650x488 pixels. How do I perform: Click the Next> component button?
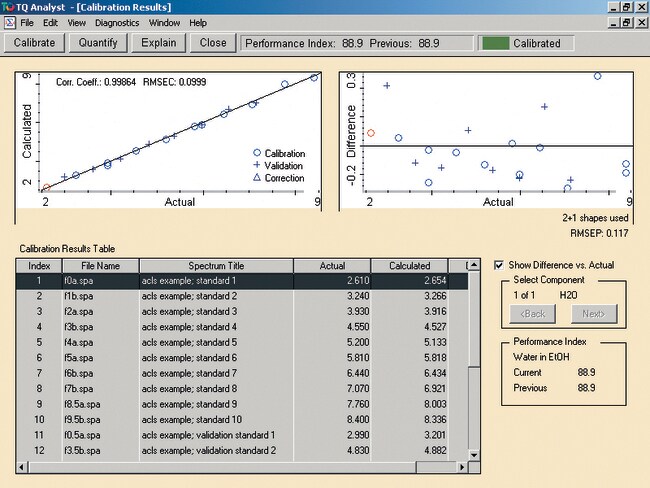tap(594, 313)
